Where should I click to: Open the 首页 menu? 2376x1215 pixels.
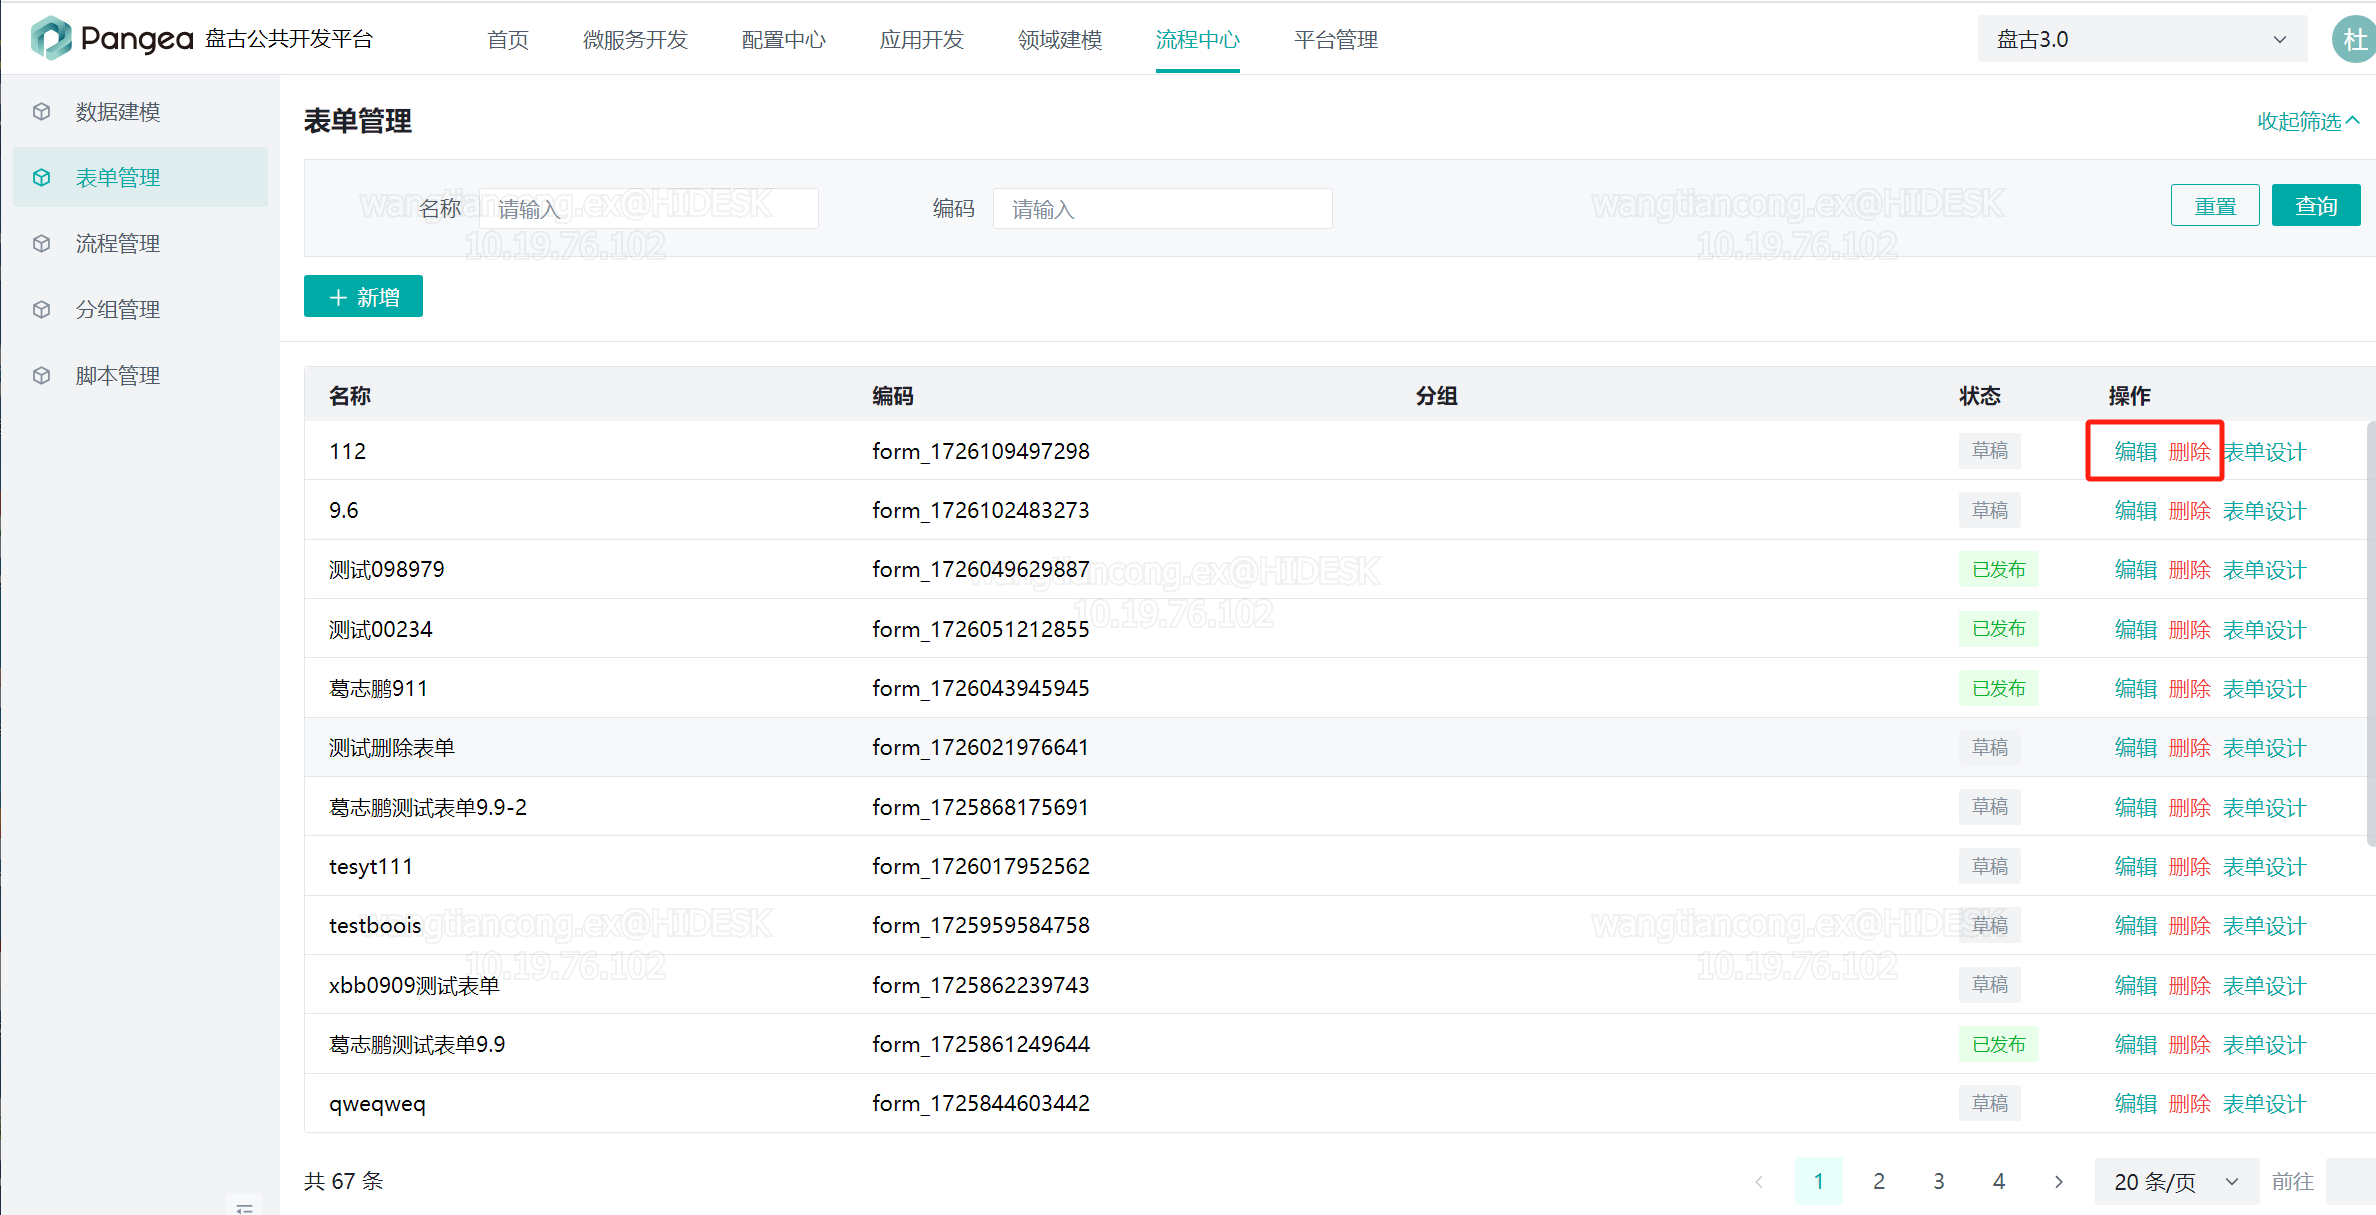508,39
